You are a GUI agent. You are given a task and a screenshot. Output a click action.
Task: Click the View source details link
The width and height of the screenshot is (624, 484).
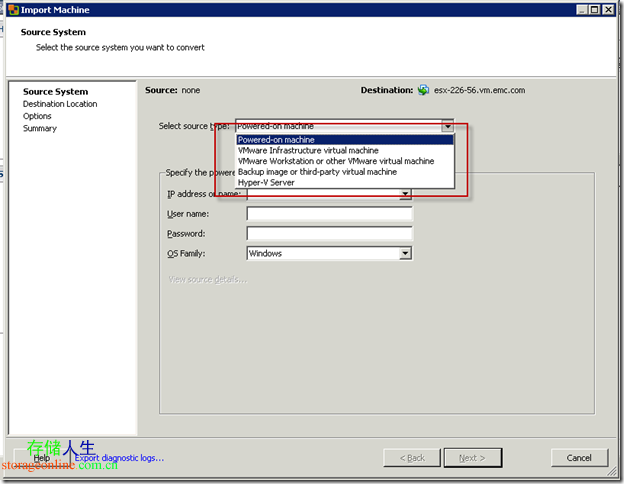click(208, 279)
